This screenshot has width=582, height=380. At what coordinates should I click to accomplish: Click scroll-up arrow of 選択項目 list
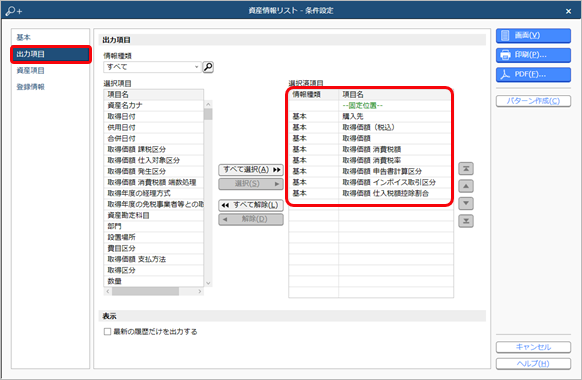click(208, 104)
